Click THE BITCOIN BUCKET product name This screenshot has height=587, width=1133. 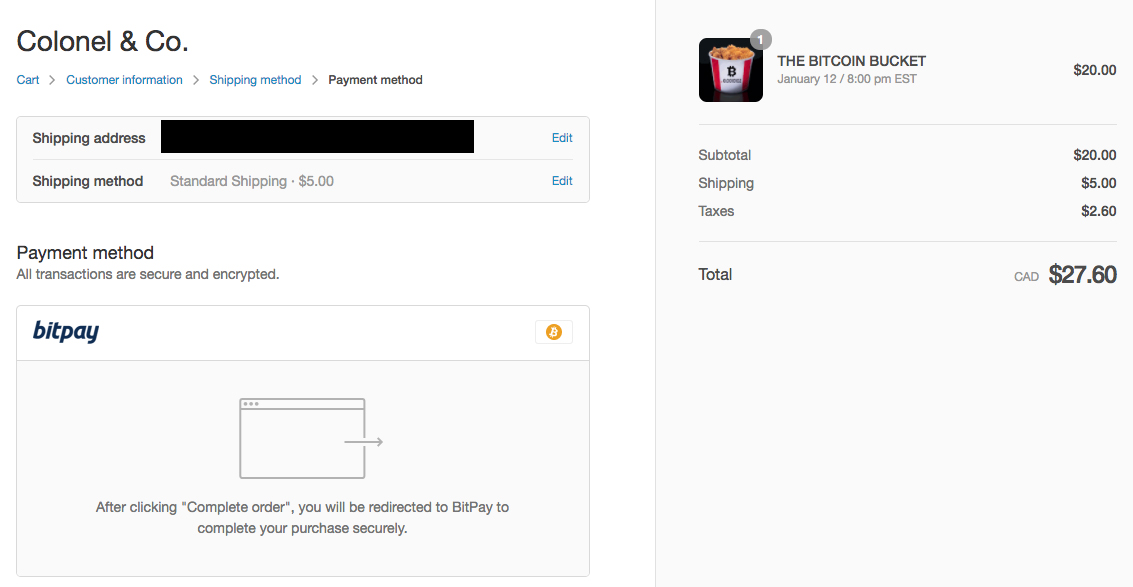coord(851,61)
